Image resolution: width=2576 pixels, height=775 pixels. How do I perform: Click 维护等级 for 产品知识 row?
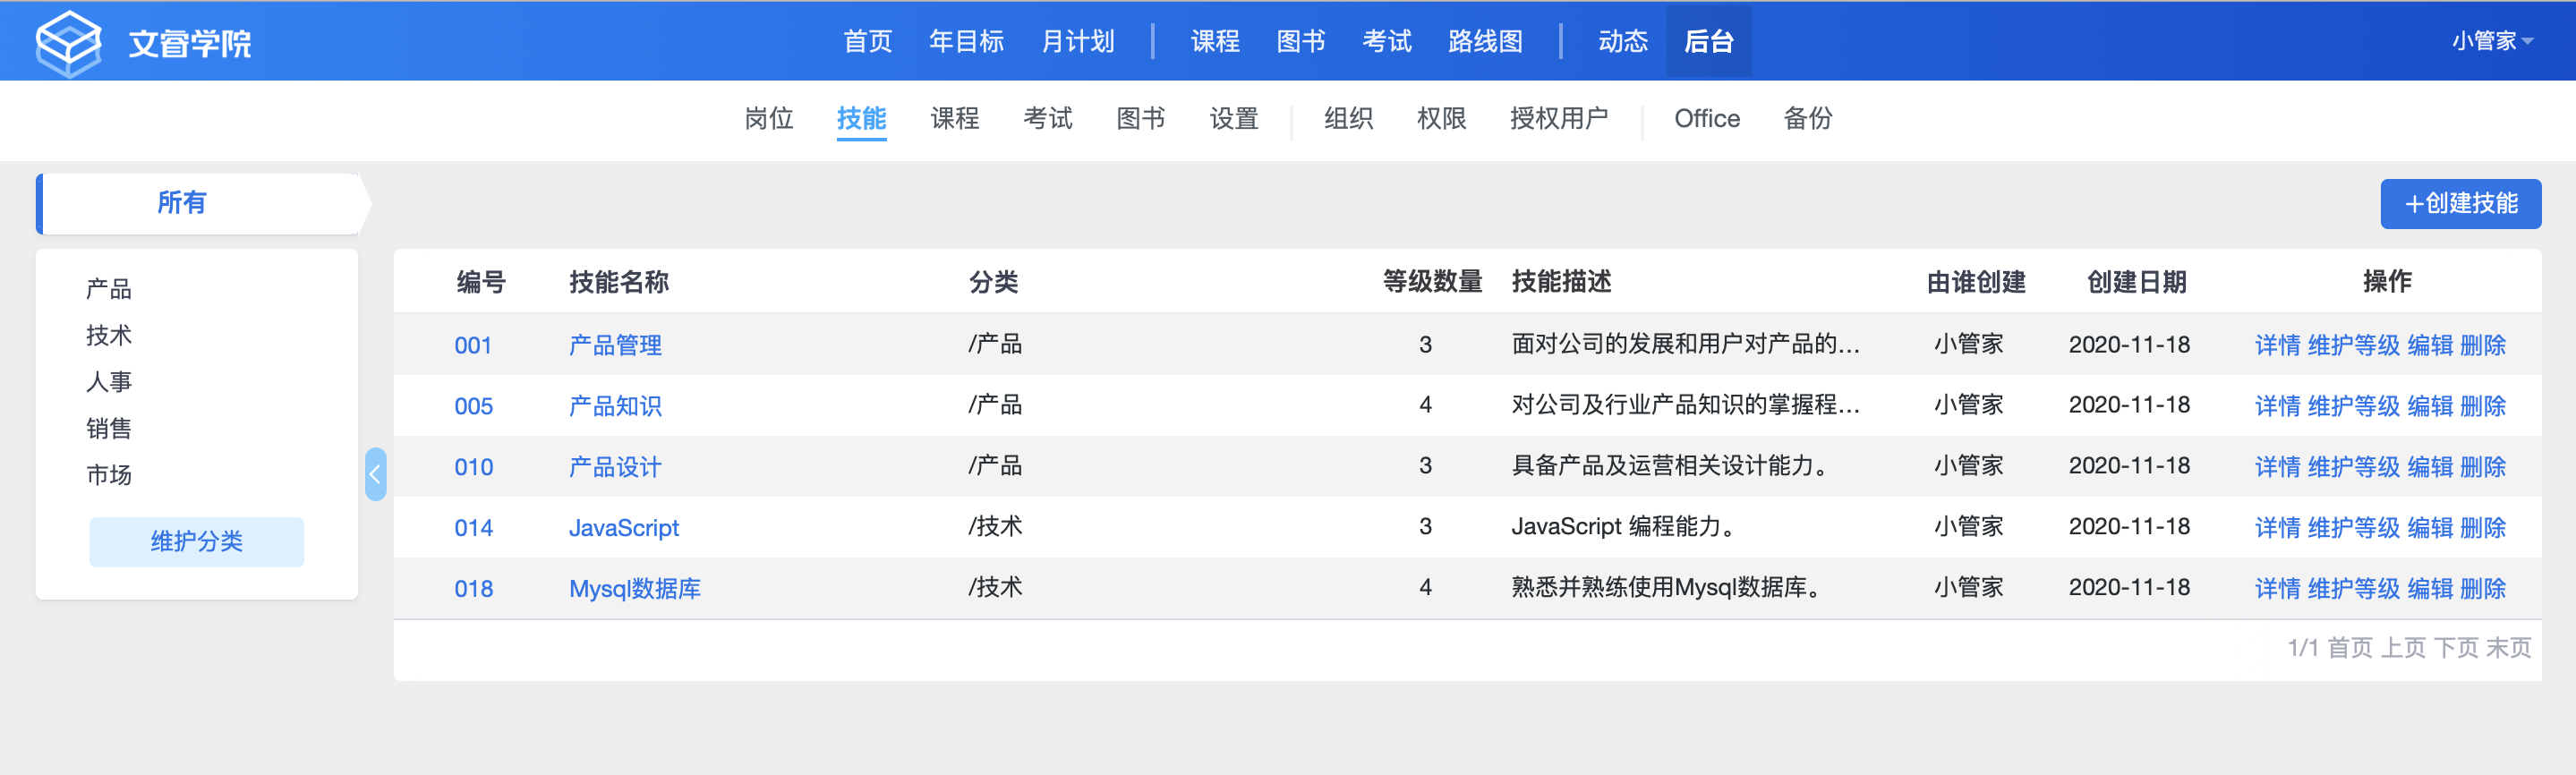[2353, 407]
